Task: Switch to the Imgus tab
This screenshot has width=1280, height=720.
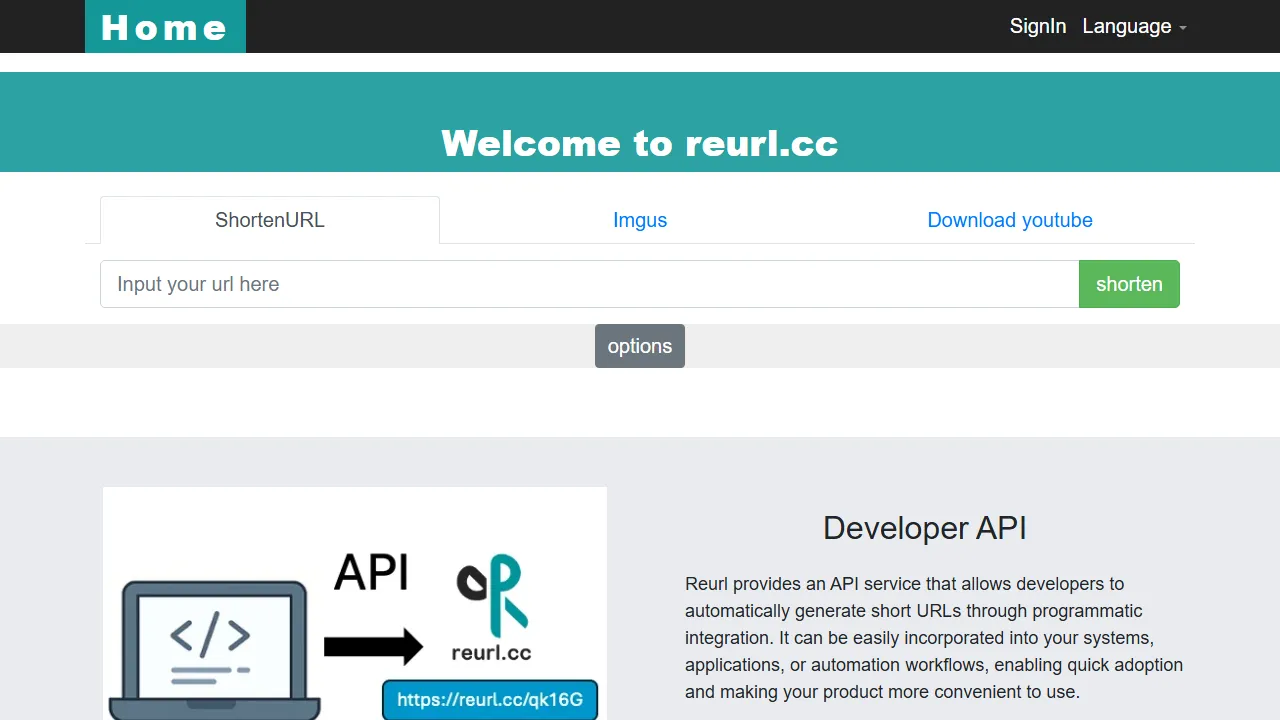Action: pyautogui.click(x=640, y=220)
